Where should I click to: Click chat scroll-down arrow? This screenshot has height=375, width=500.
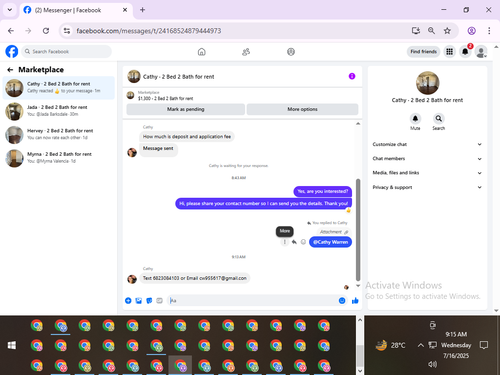(x=358, y=286)
